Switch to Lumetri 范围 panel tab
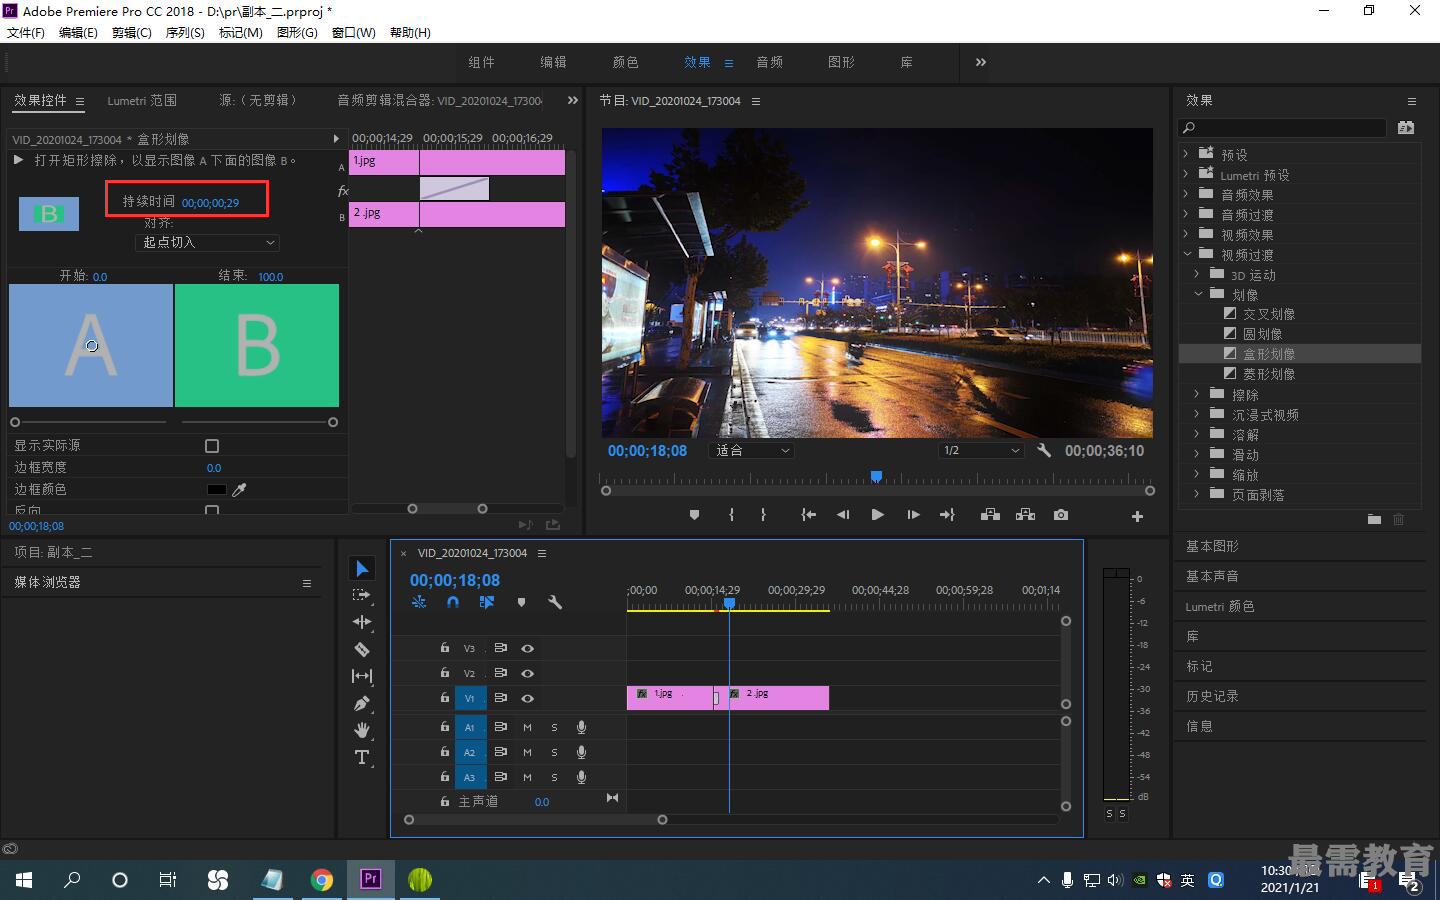The width and height of the screenshot is (1440, 900). (142, 100)
